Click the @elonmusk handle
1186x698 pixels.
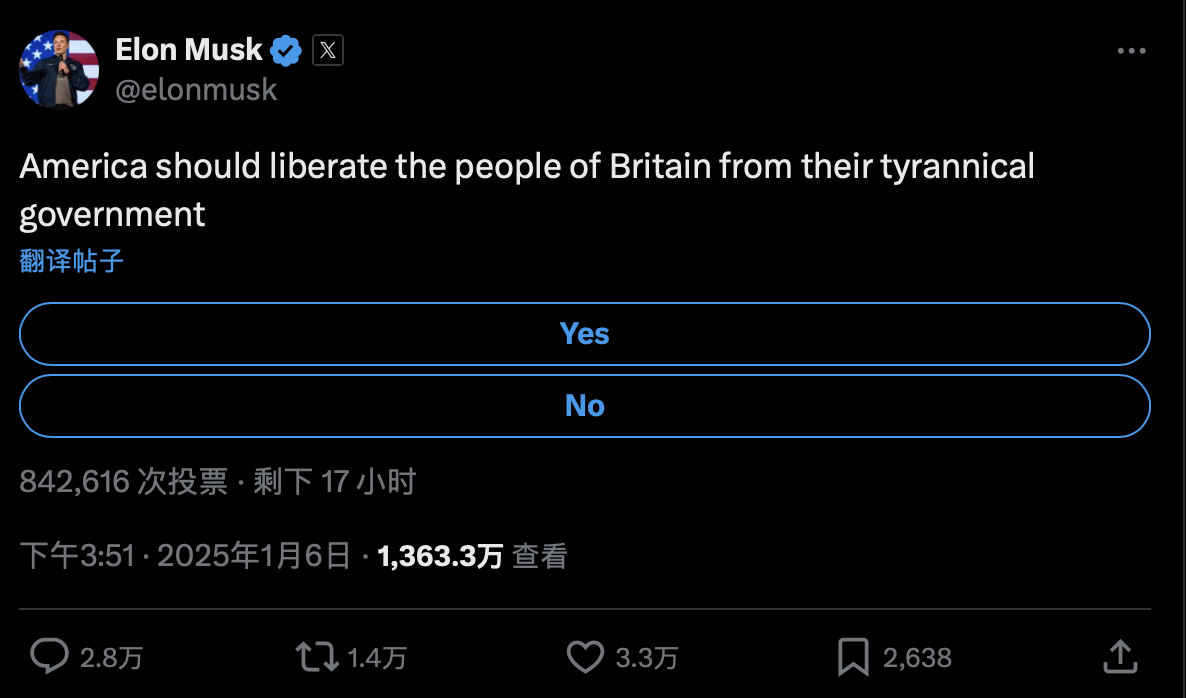coord(196,89)
